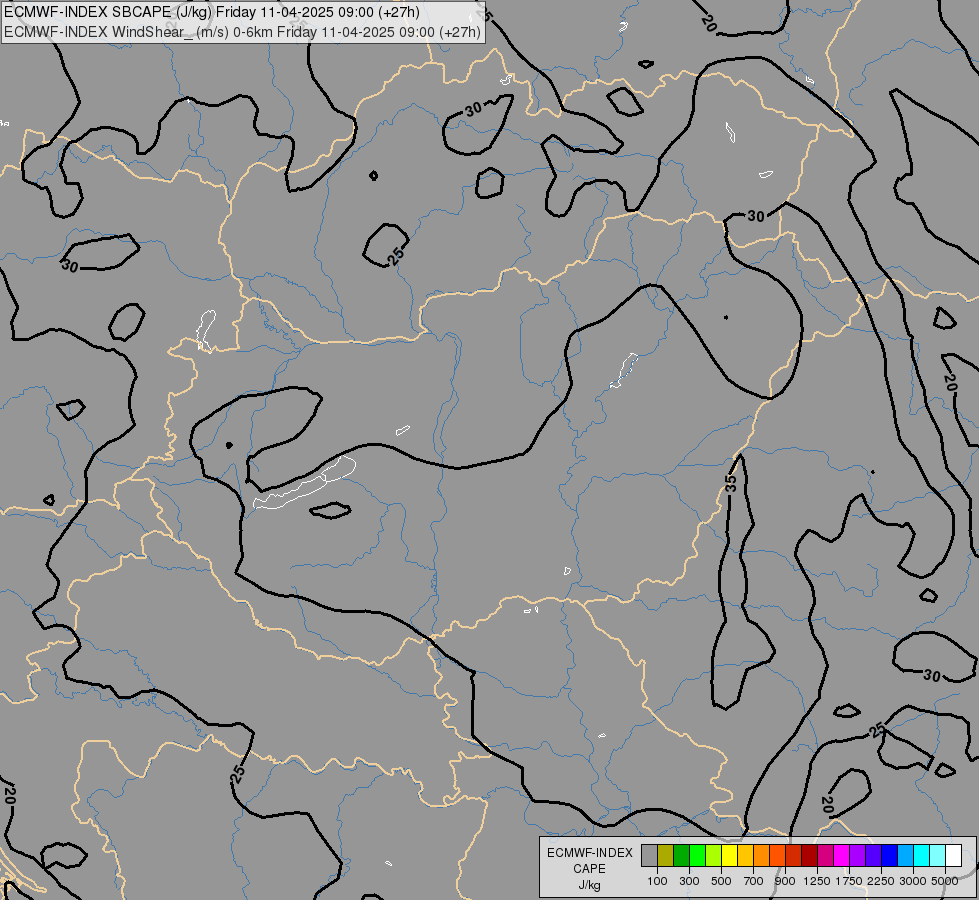This screenshot has width=979, height=900.
Task: Select the olive swatch above the 100 label
Action: click(x=666, y=856)
